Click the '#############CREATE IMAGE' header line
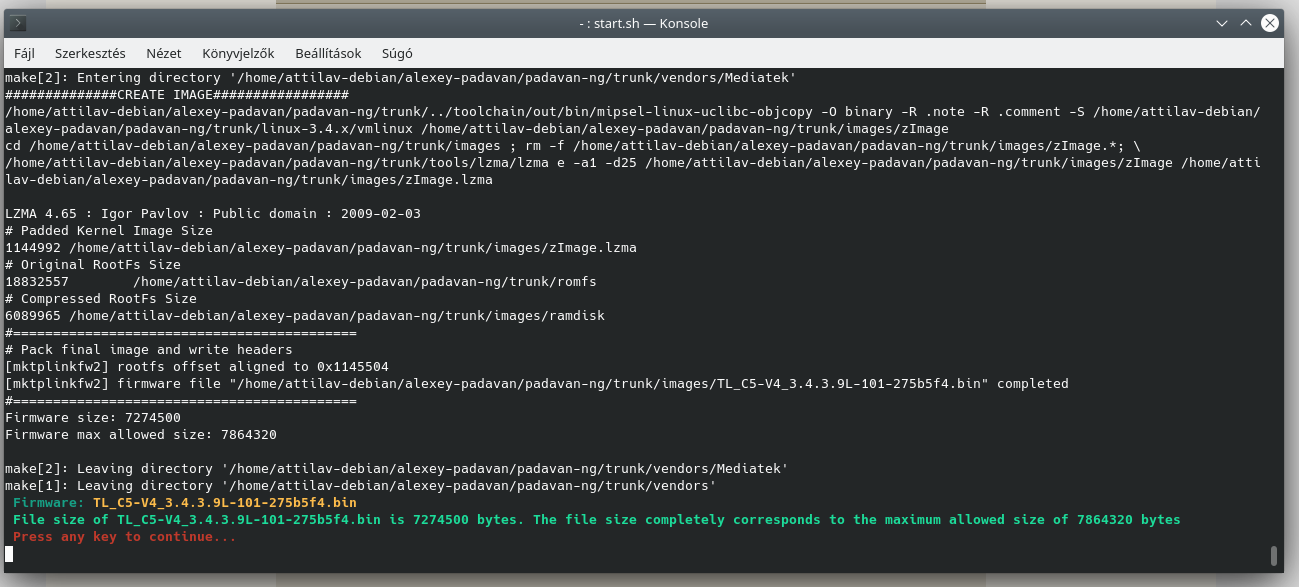The image size is (1299, 587). pyautogui.click(x=177, y=94)
